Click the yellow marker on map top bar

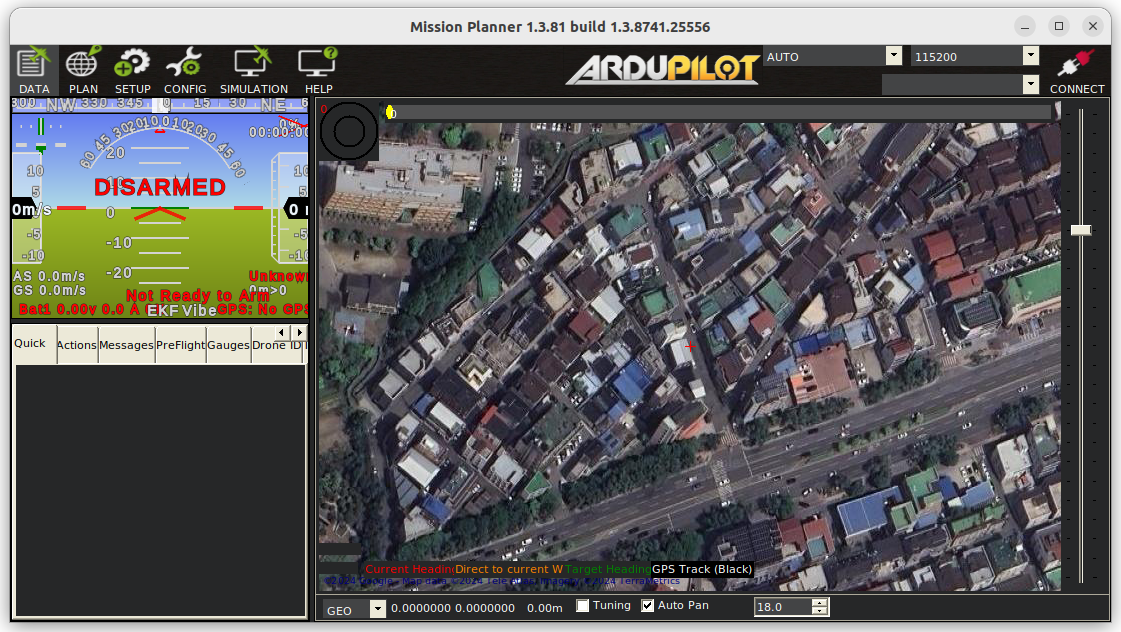click(x=390, y=112)
